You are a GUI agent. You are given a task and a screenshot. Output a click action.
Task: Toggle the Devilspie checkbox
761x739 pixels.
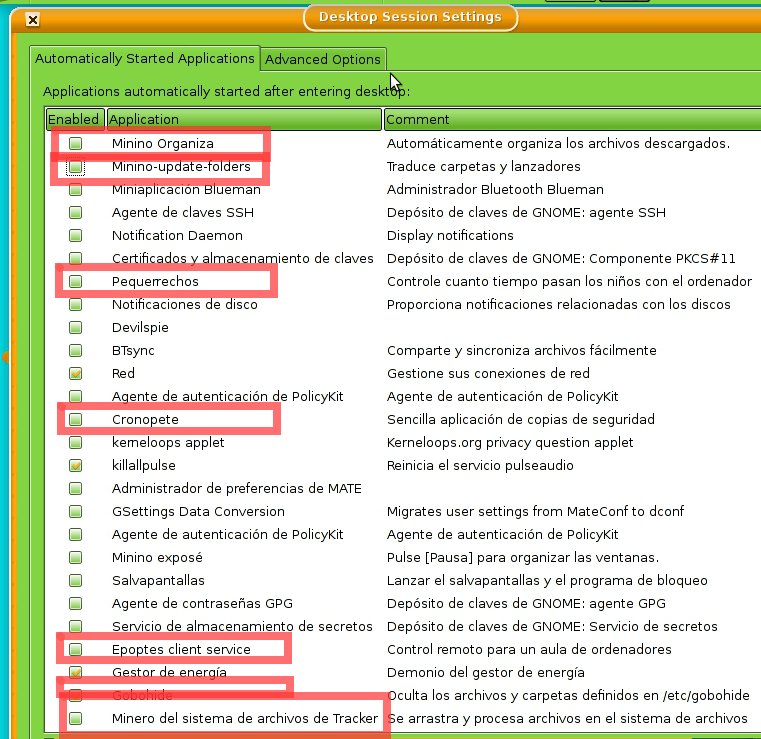pos(75,328)
